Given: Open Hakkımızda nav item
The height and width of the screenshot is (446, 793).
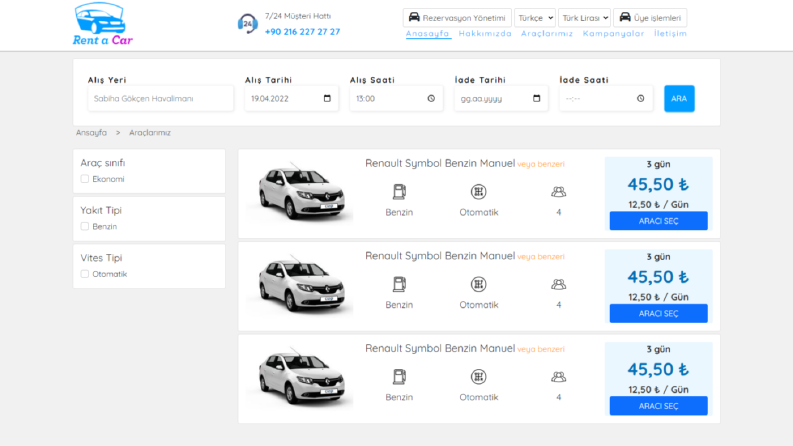Looking at the screenshot, I should pos(485,33).
